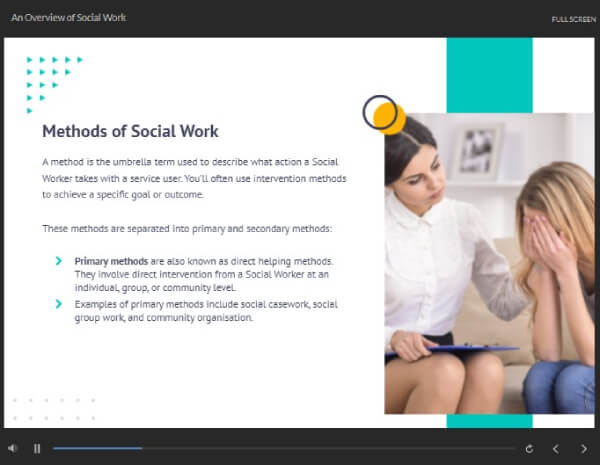Click the course title 'An Overview of Social Work'

click(68, 18)
